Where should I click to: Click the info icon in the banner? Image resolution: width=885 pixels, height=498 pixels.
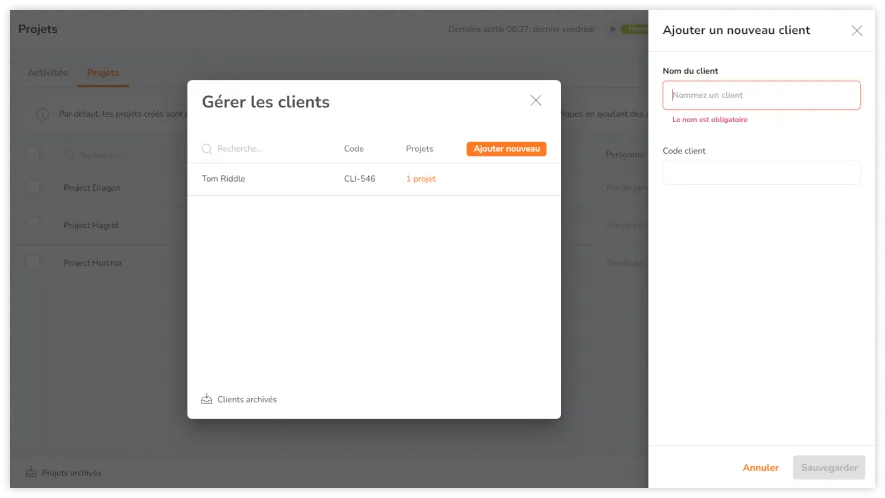point(42,114)
